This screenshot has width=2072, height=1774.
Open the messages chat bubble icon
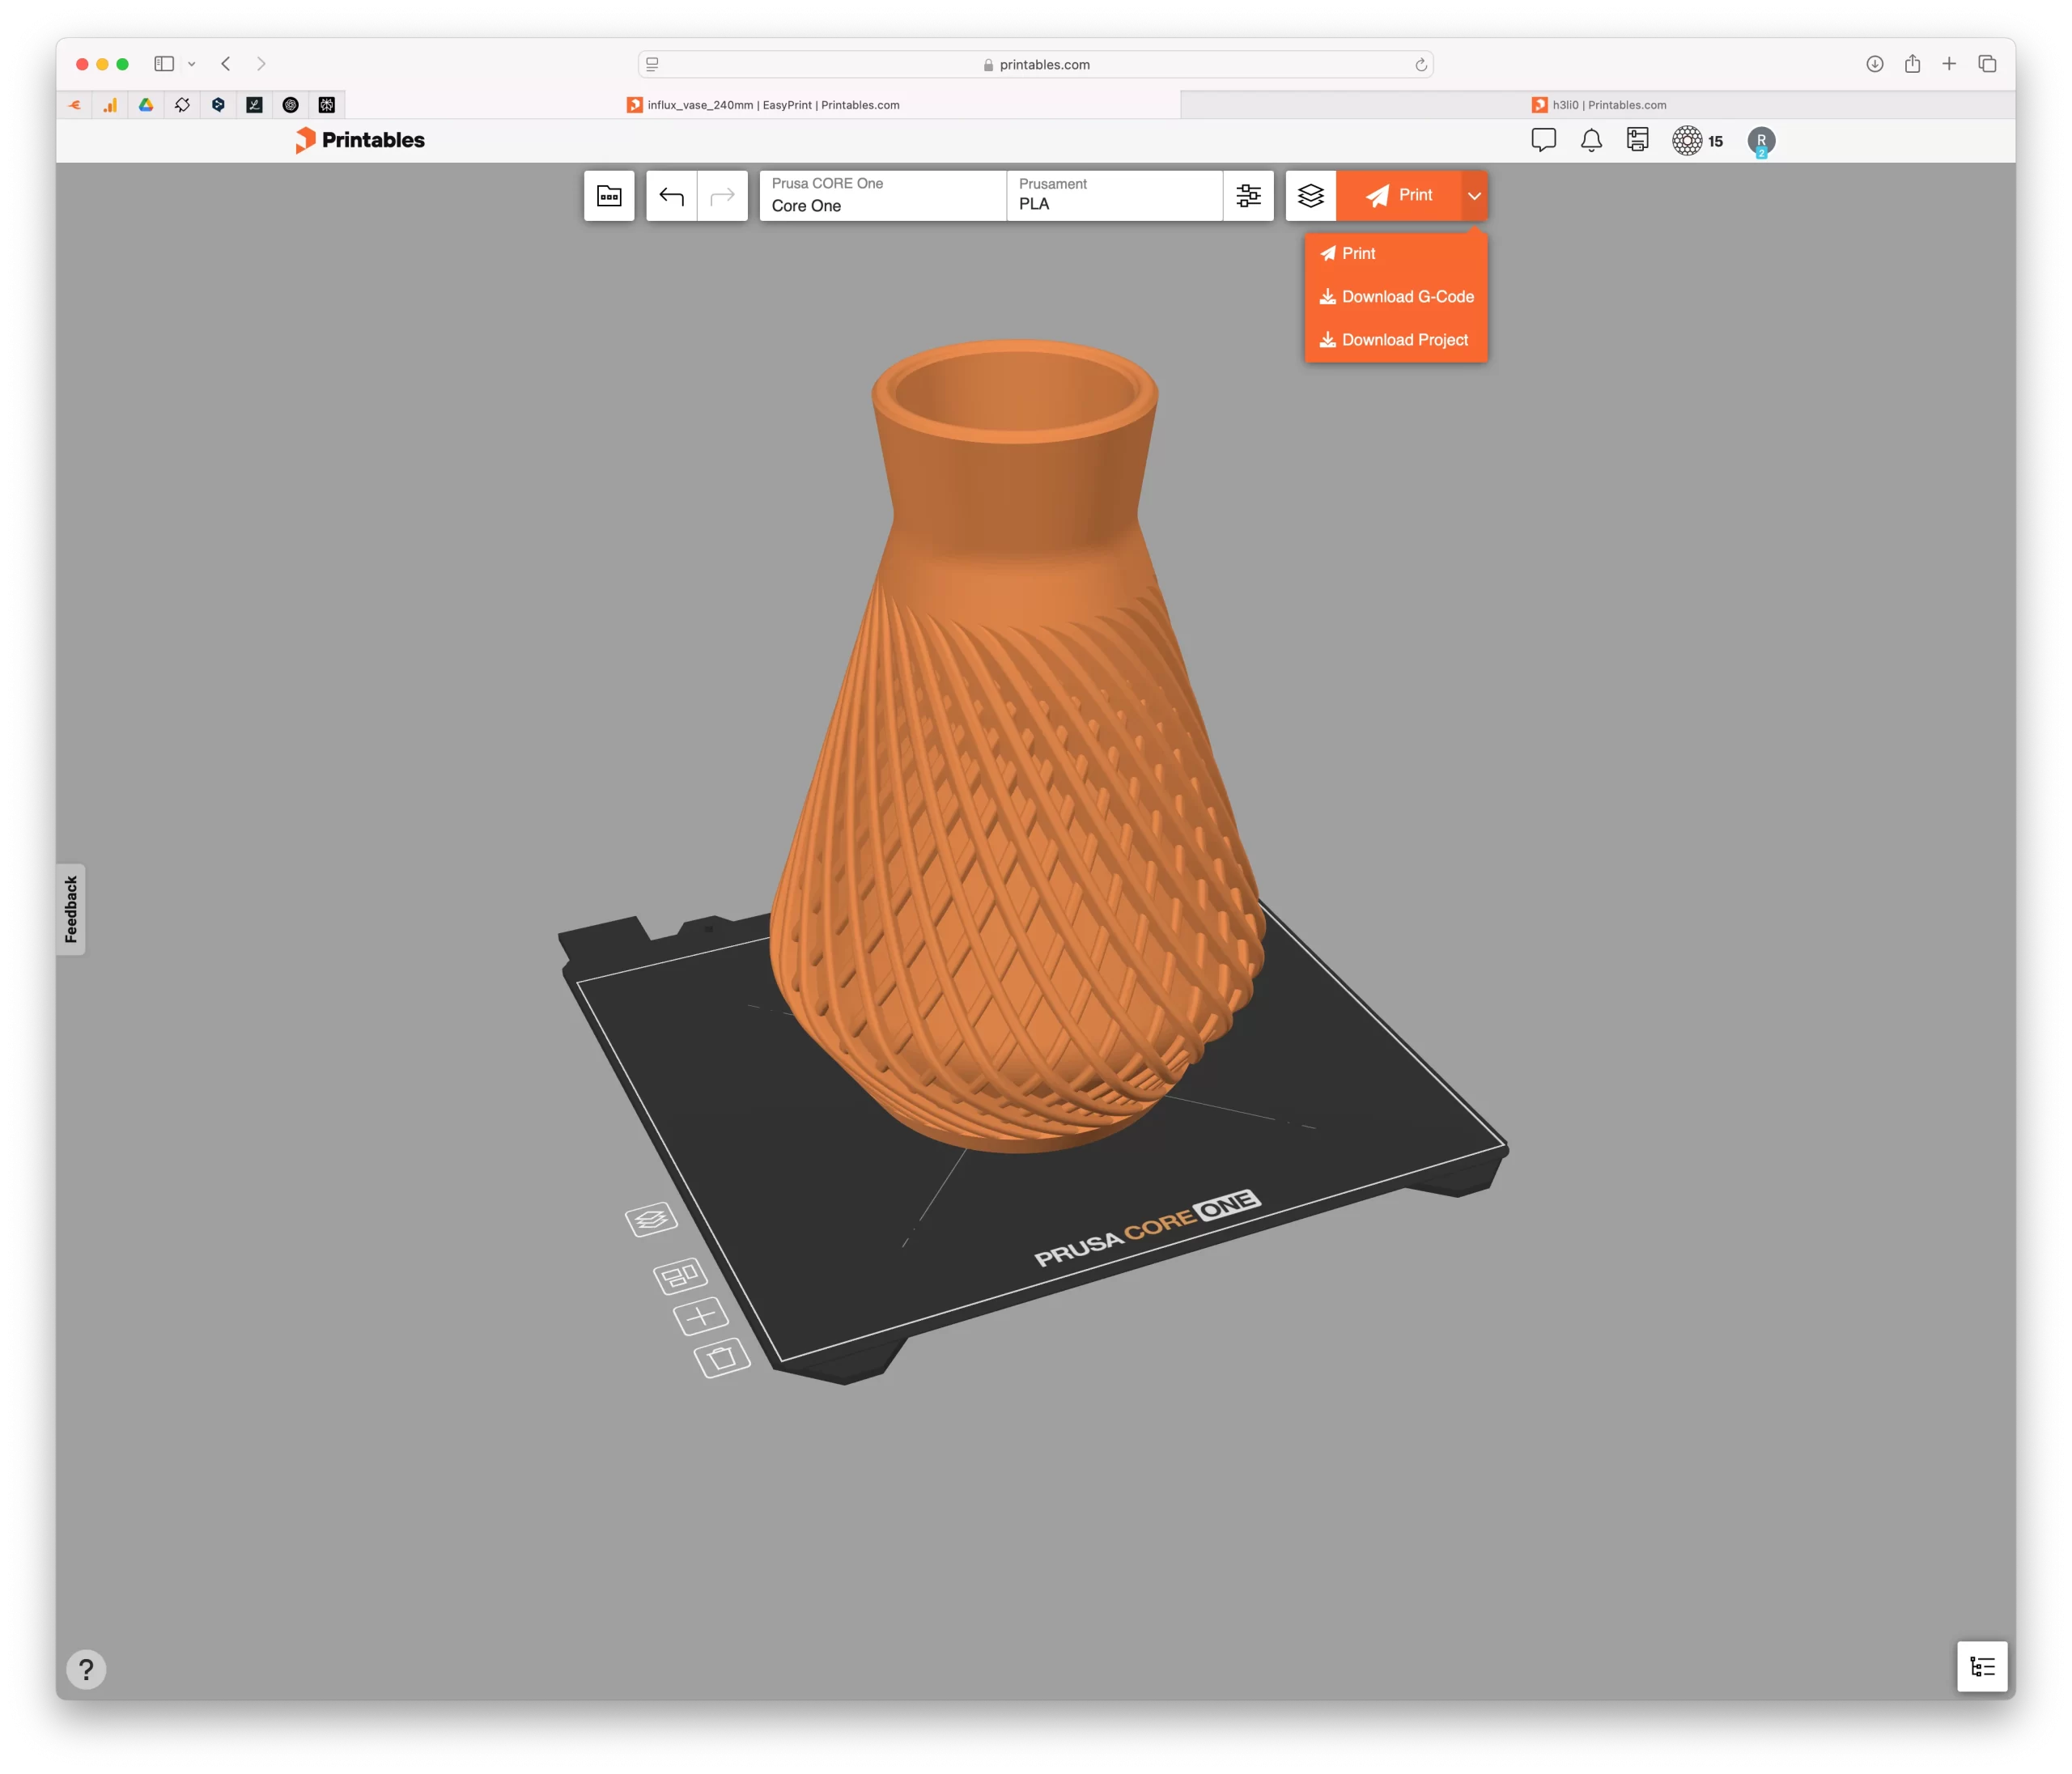point(1543,140)
